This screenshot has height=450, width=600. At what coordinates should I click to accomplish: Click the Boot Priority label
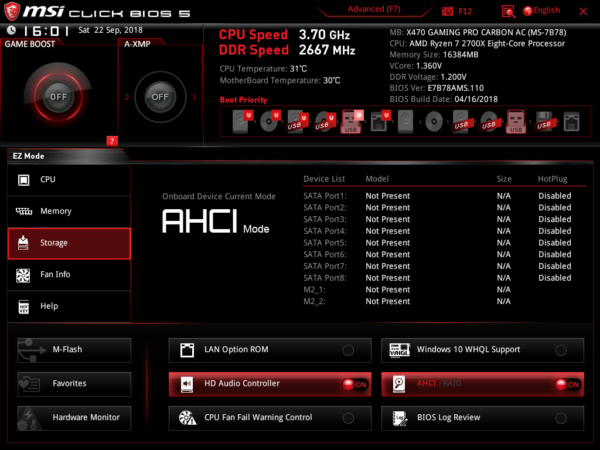[x=243, y=100]
